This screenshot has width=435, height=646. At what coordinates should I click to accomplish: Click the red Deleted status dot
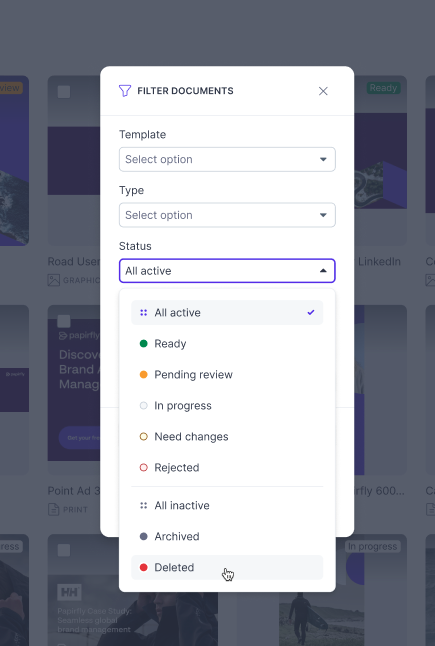143,567
